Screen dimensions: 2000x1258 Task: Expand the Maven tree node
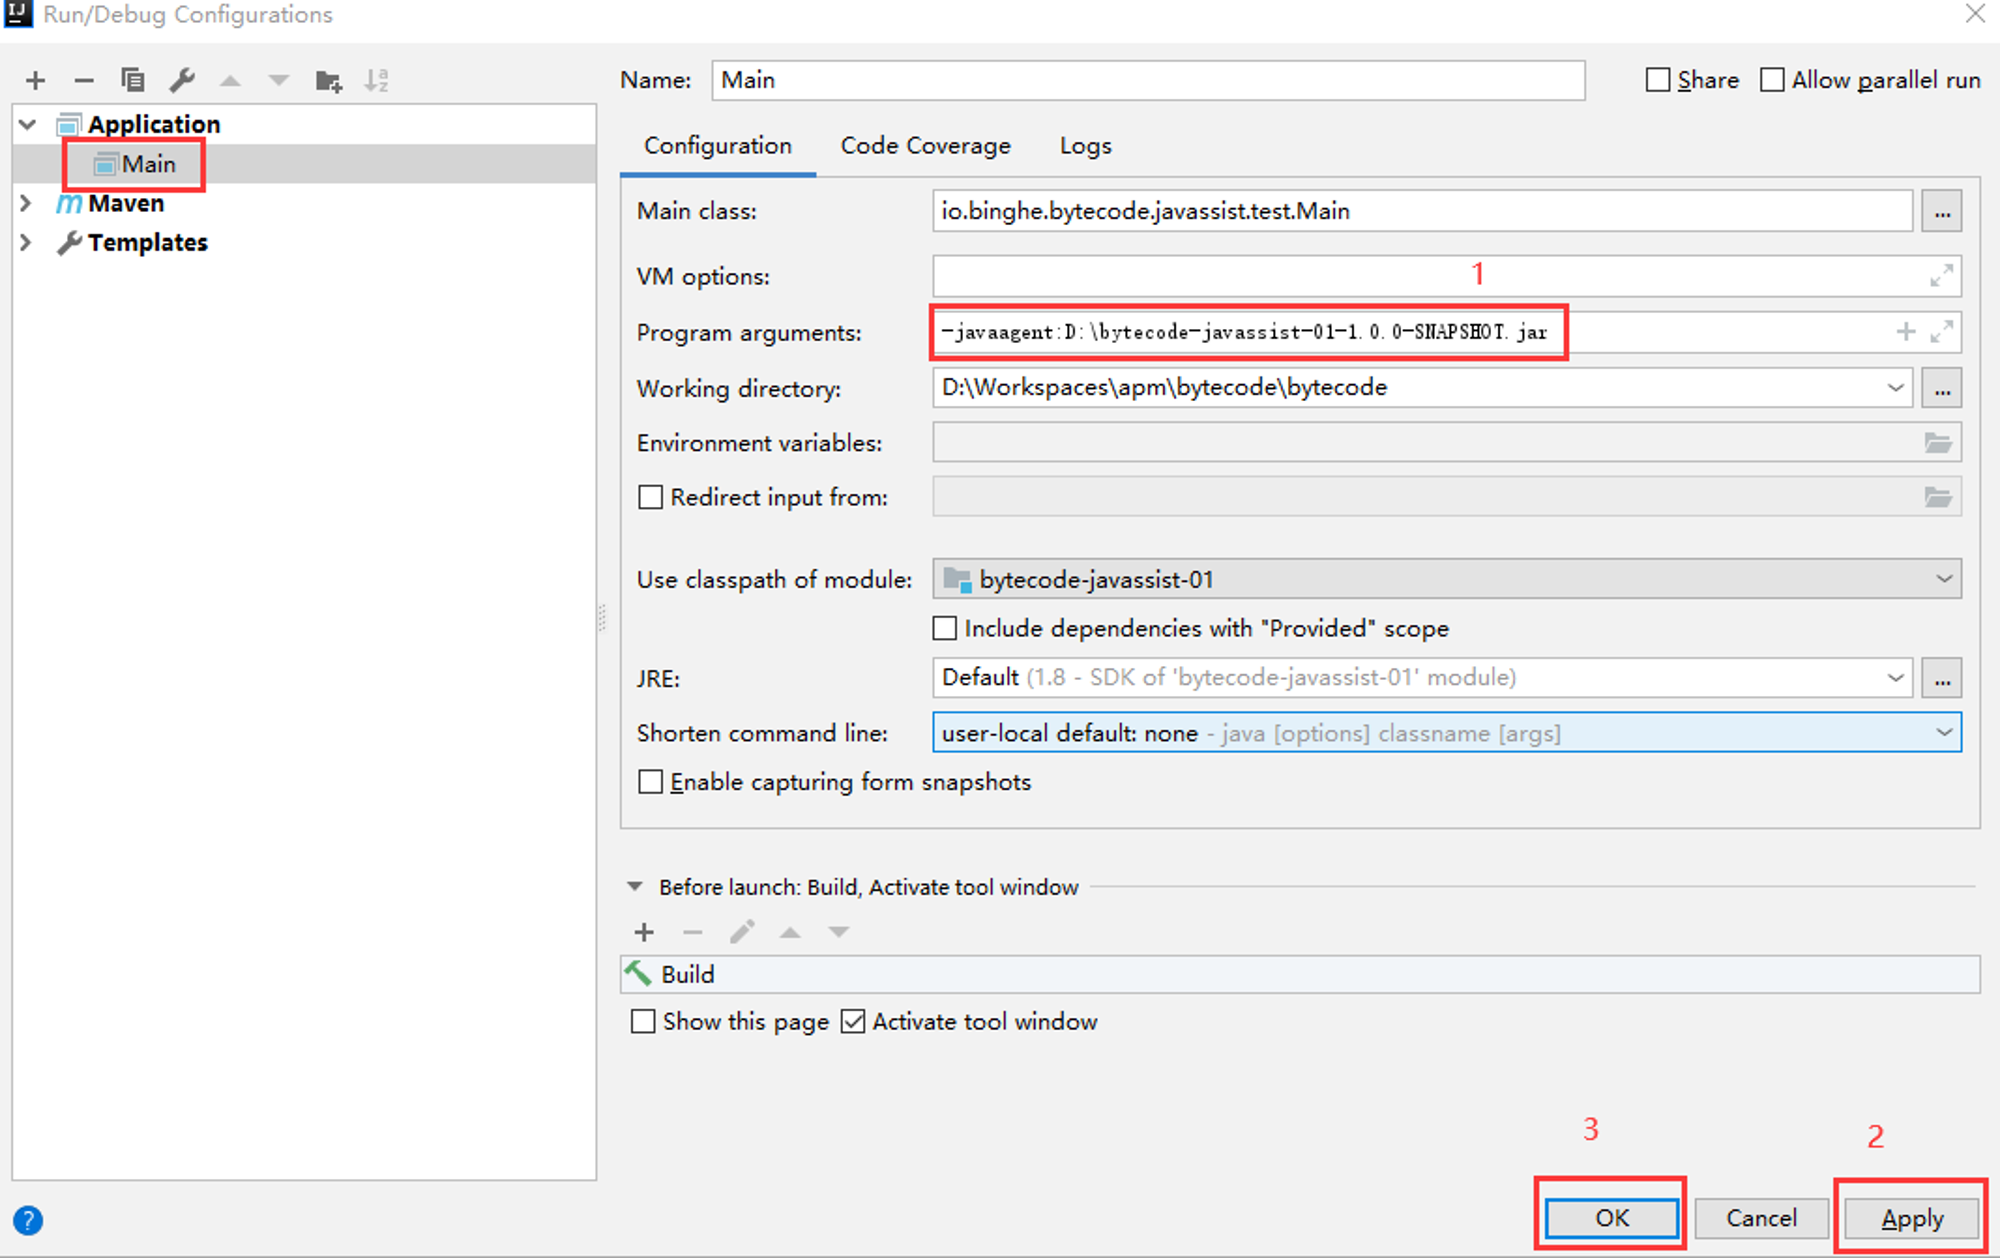click(x=26, y=203)
